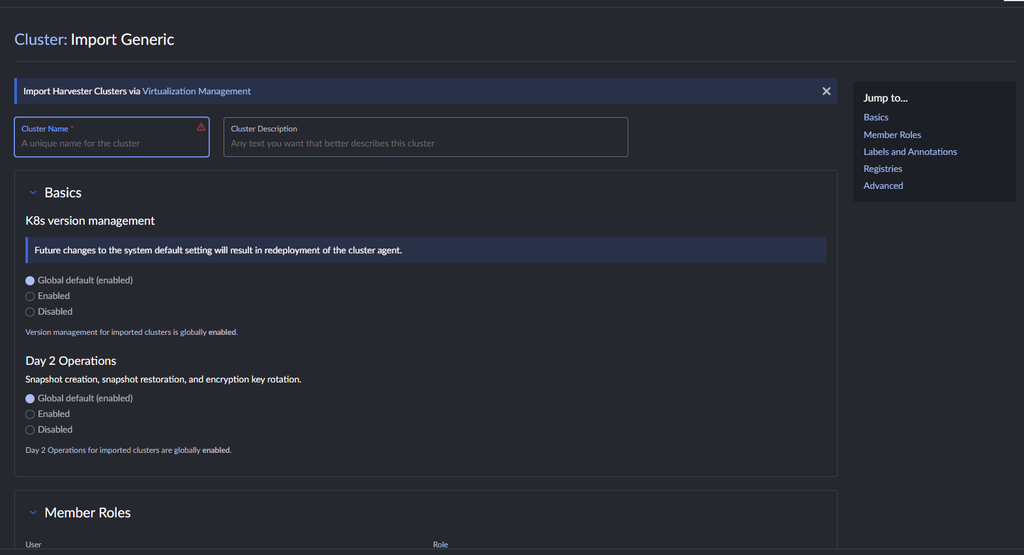The image size is (1024, 555).
Task: Click the Cluster breadcrumb link
Action: [40, 39]
